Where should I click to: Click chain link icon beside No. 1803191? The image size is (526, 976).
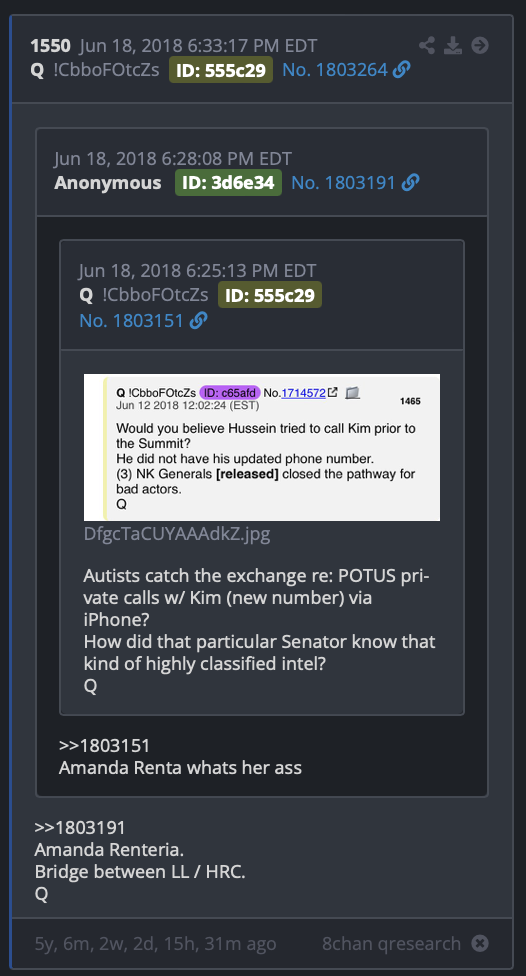pyautogui.click(x=411, y=182)
